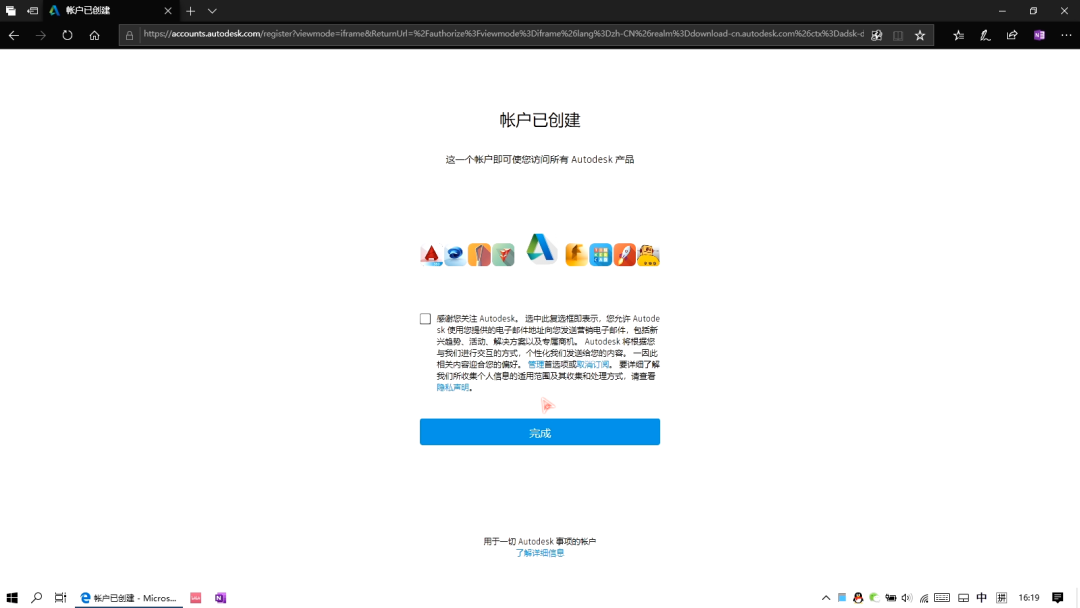Viewport: 1080px width, 608px height.
Task: Click the add notes pen icon
Action: (x=985, y=35)
